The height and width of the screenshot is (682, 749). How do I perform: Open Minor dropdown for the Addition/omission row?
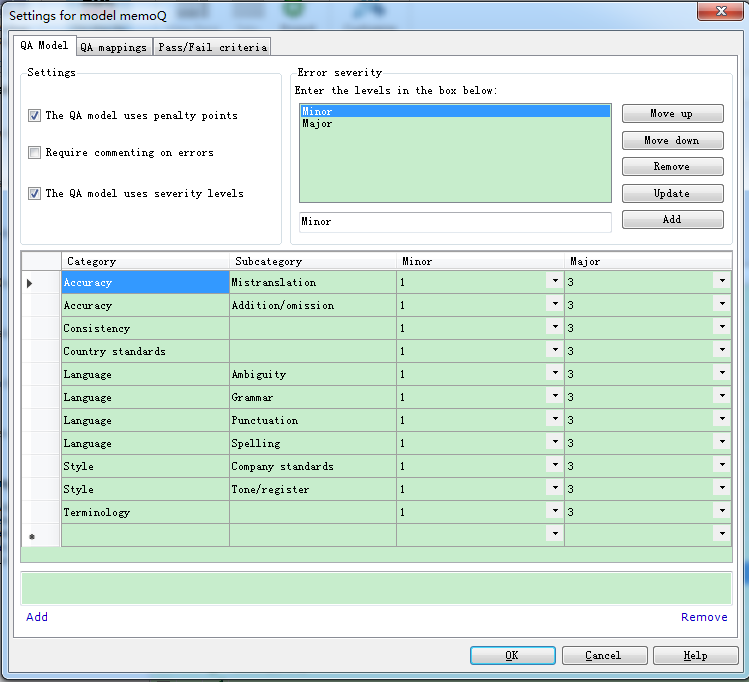pos(555,304)
